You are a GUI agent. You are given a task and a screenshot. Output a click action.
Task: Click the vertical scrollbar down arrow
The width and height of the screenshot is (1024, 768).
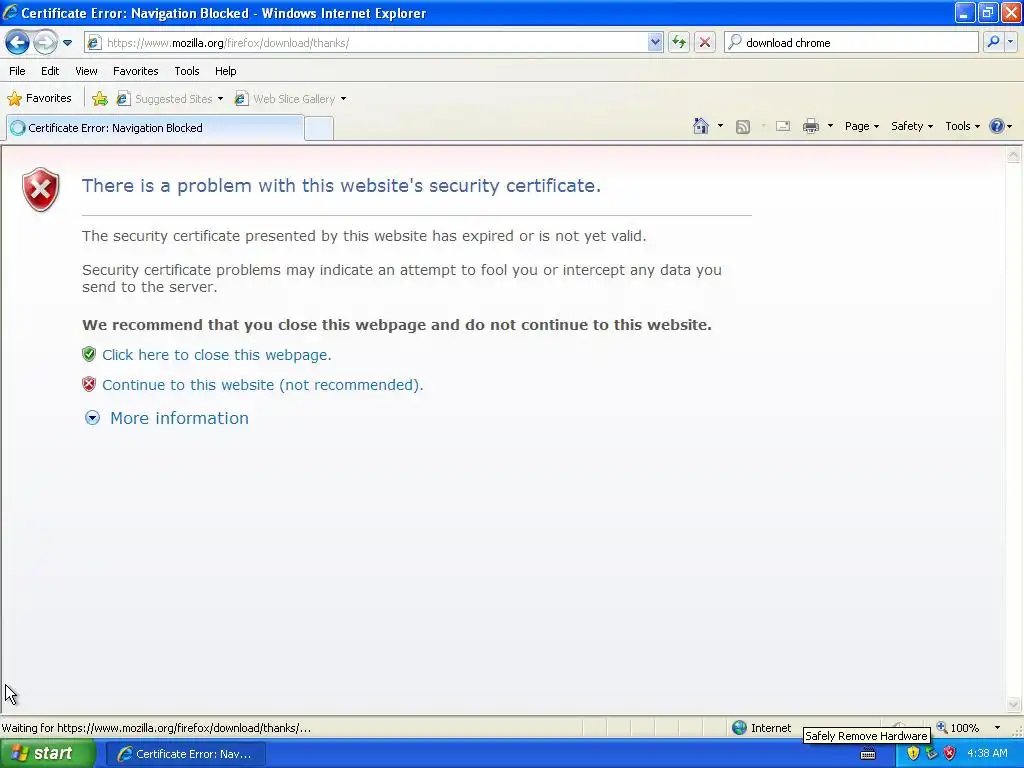coord(1014,704)
